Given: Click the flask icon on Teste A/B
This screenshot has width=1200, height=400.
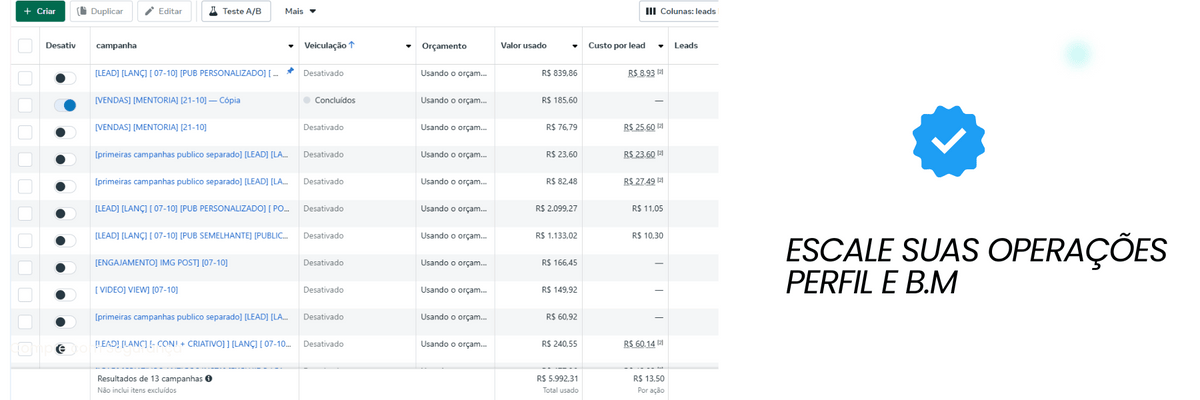Looking at the screenshot, I should [213, 11].
